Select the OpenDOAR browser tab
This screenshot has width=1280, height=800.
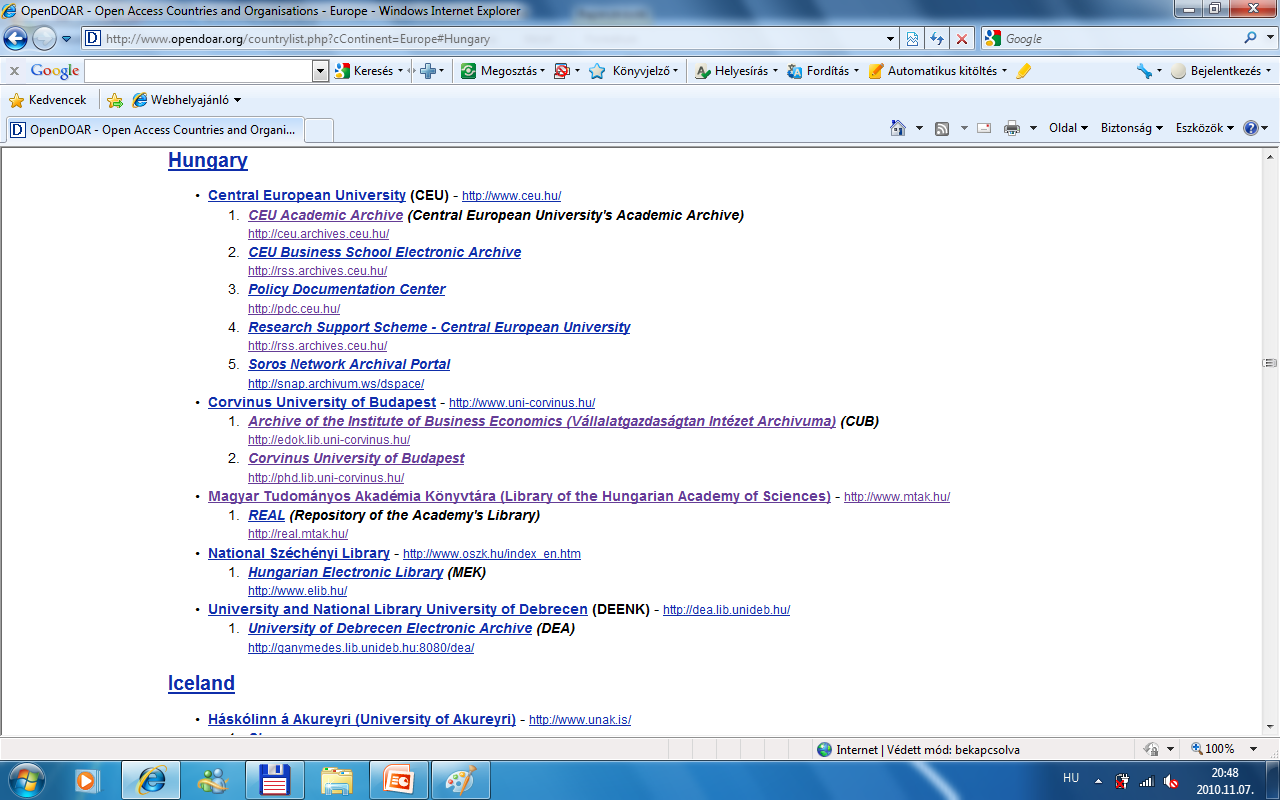pyautogui.click(x=153, y=130)
